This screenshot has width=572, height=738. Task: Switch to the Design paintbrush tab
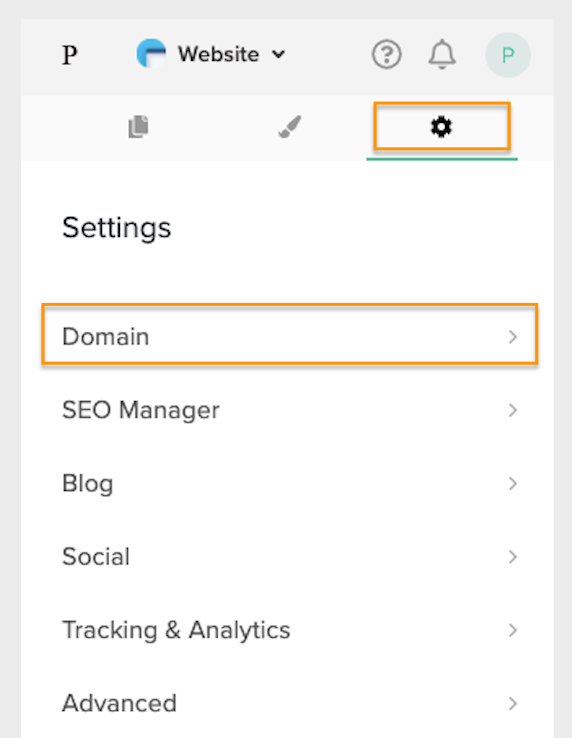(290, 127)
